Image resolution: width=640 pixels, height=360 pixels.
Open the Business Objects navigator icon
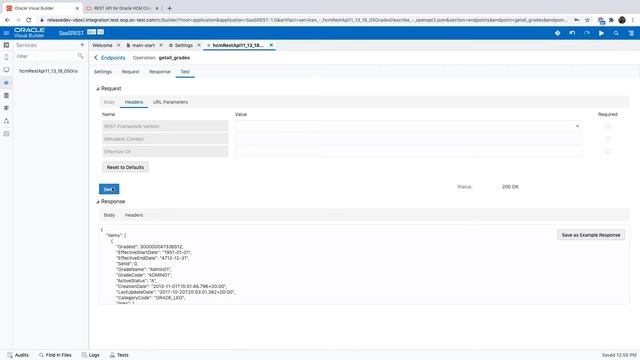coord(6,96)
